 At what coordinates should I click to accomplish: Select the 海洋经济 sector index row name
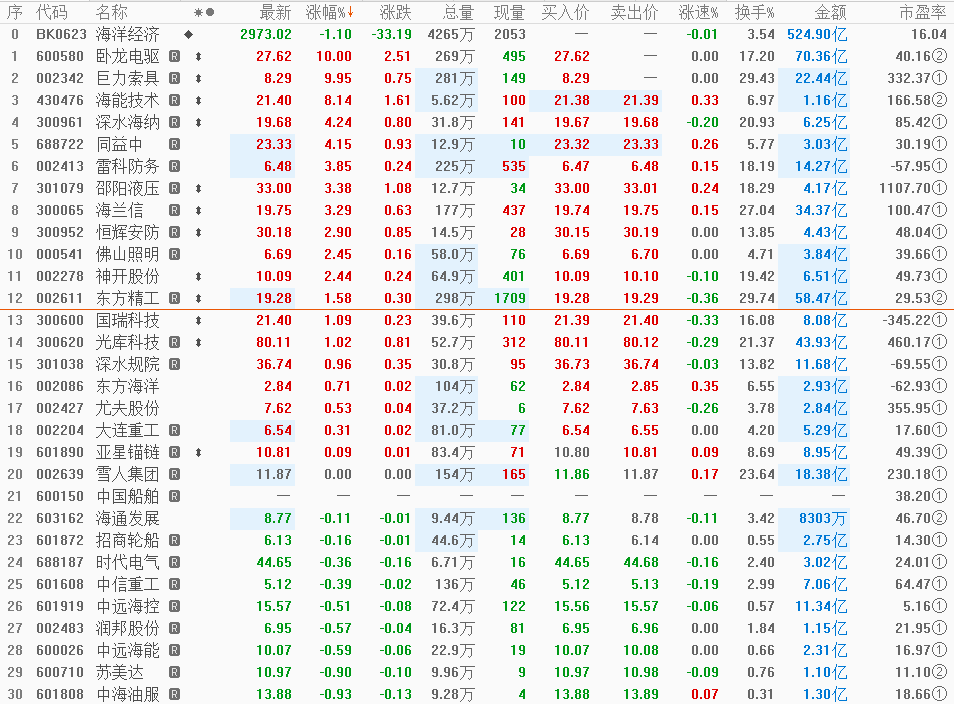click(127, 35)
